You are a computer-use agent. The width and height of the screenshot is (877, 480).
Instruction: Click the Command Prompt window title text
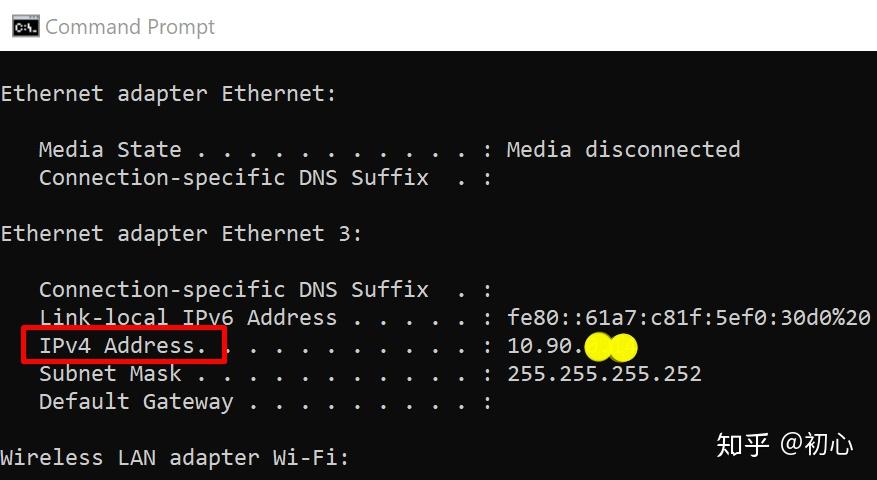(x=130, y=27)
